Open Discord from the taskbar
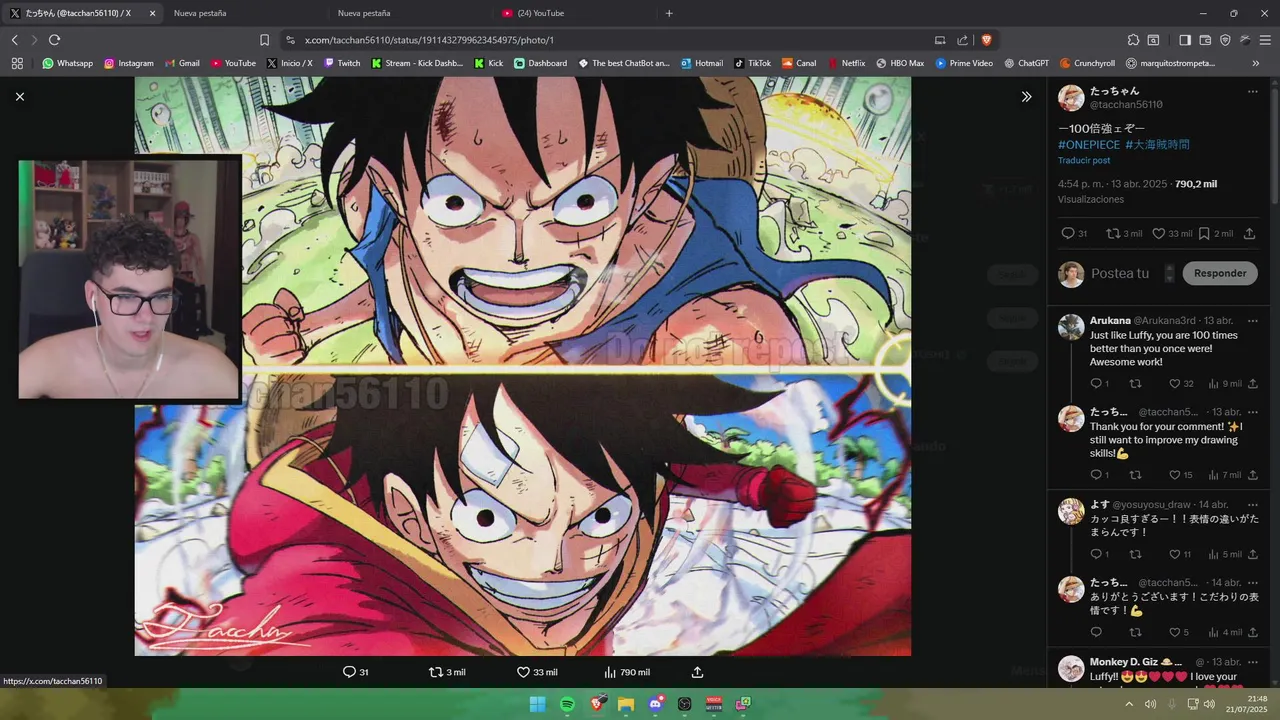The image size is (1280, 720). (x=655, y=704)
